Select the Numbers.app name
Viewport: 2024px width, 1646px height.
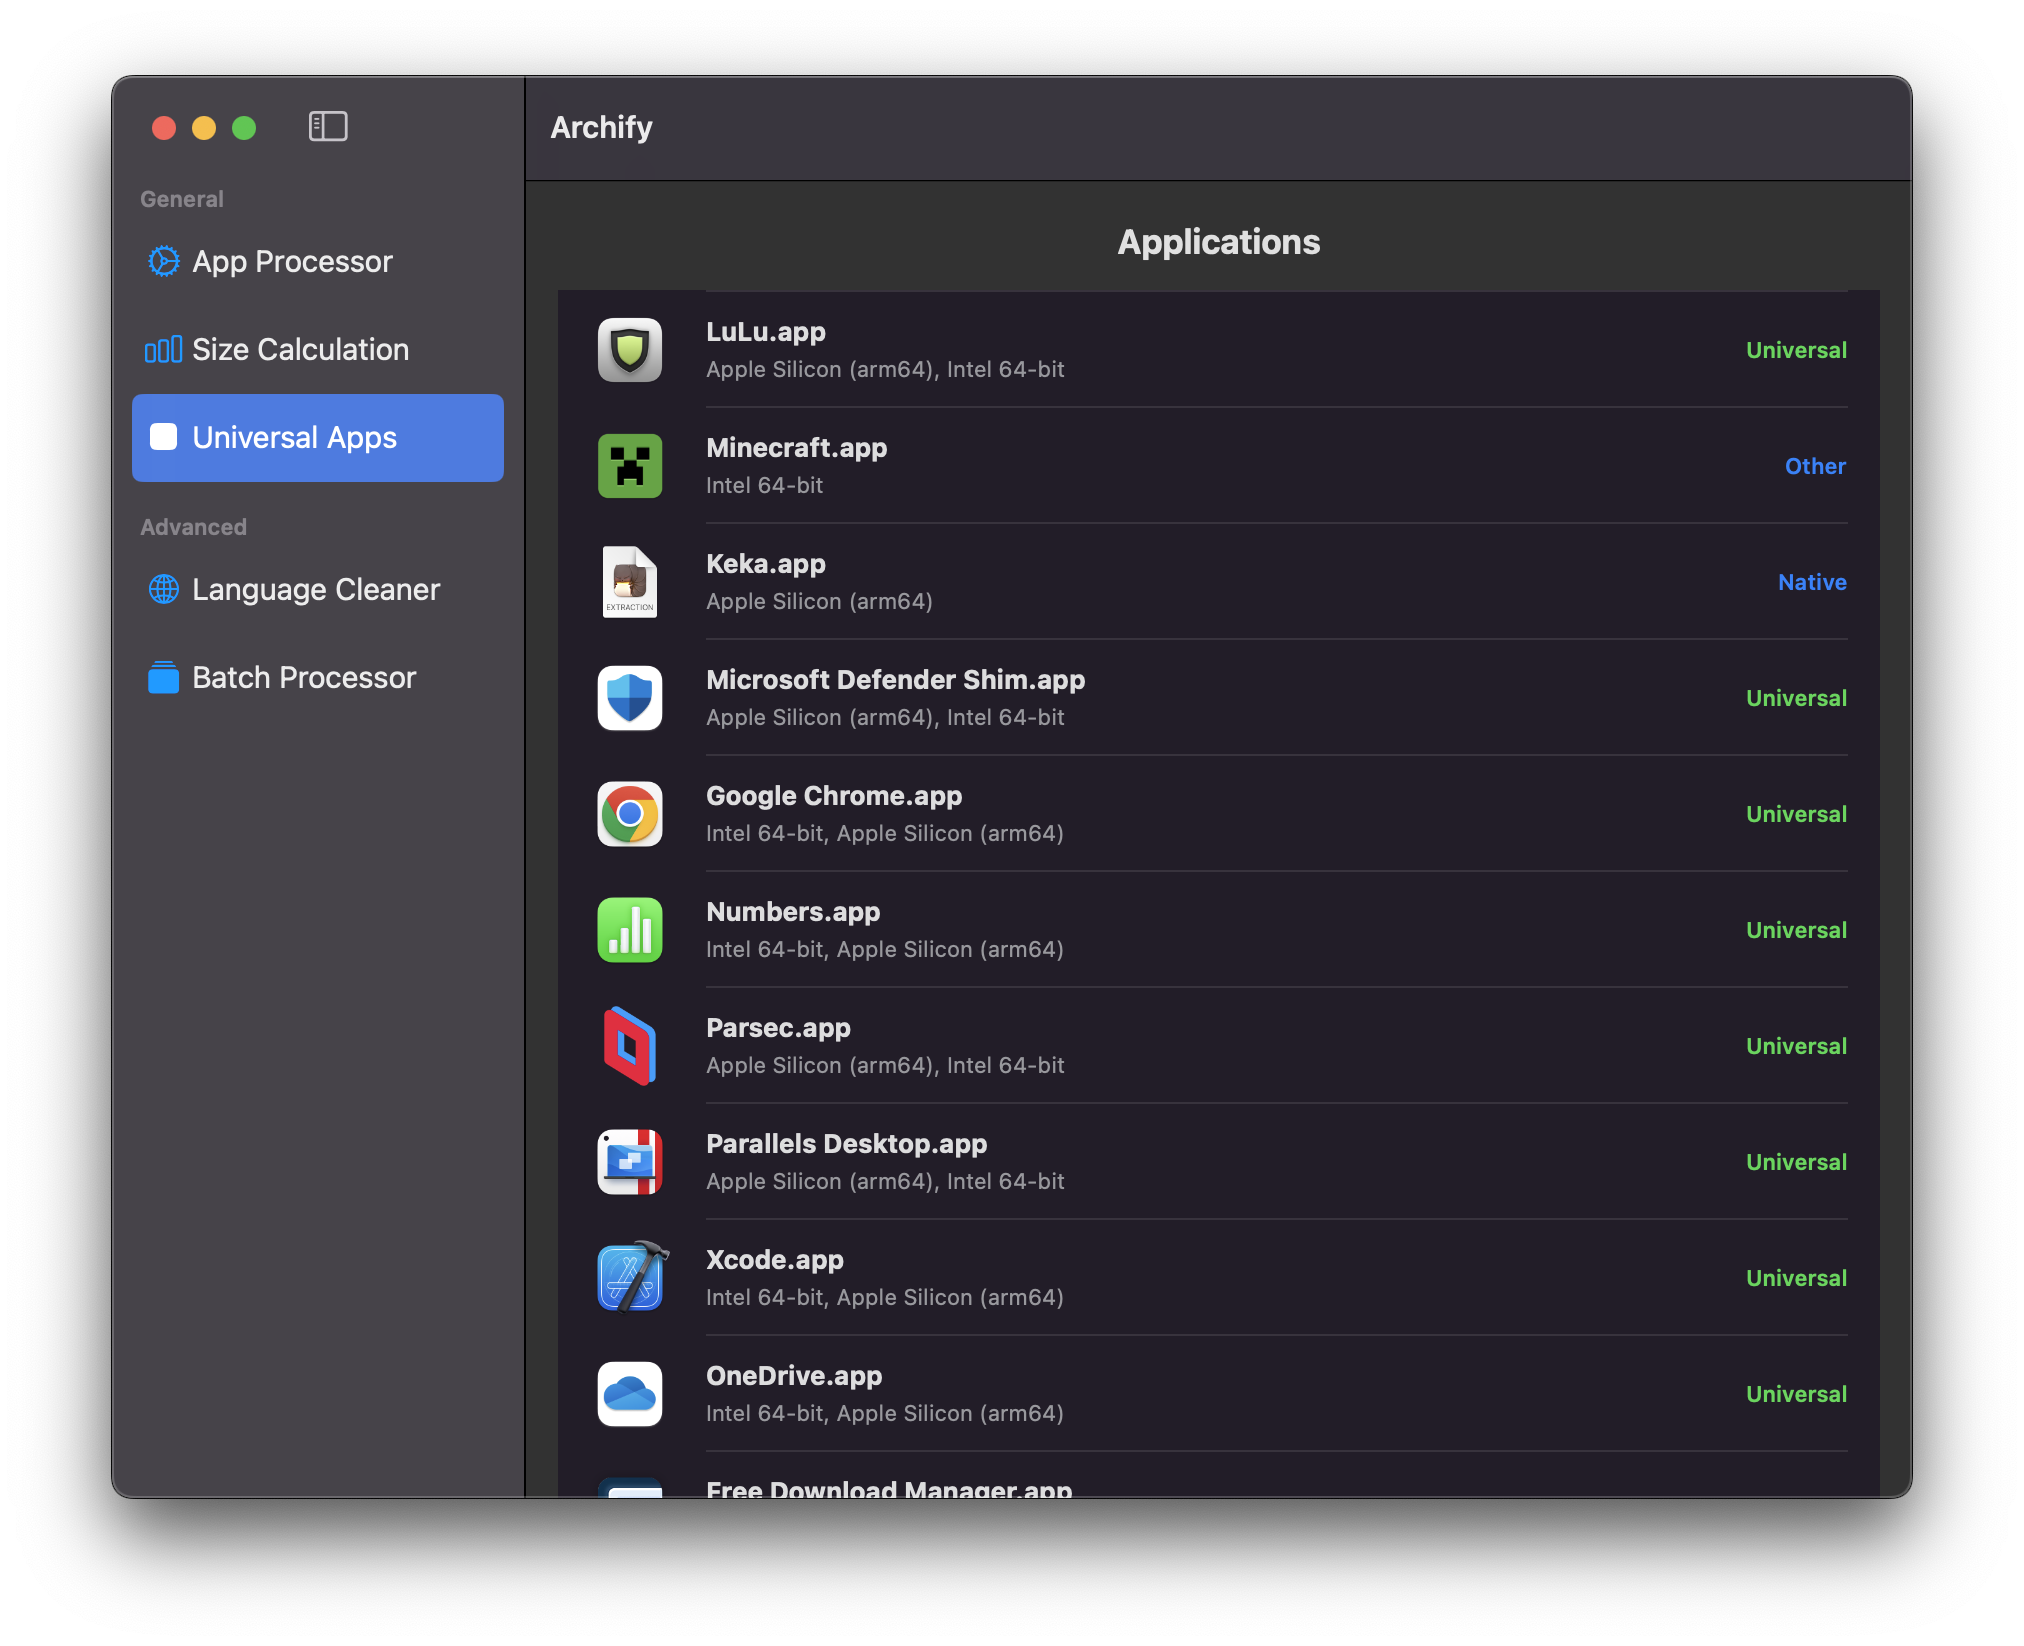[793, 912]
